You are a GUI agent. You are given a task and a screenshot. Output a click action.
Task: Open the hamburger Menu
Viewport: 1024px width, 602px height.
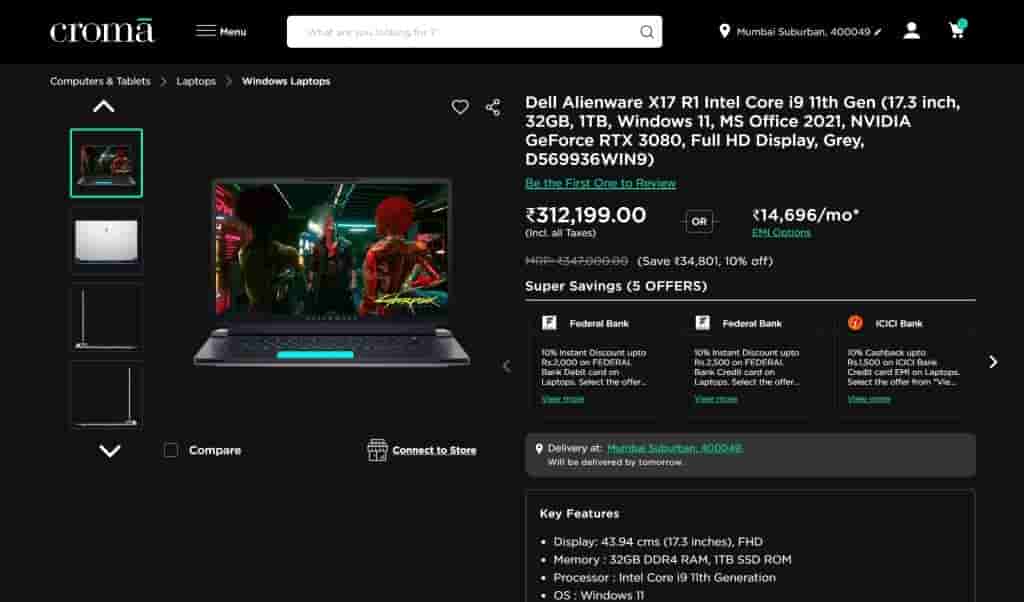click(x=221, y=31)
